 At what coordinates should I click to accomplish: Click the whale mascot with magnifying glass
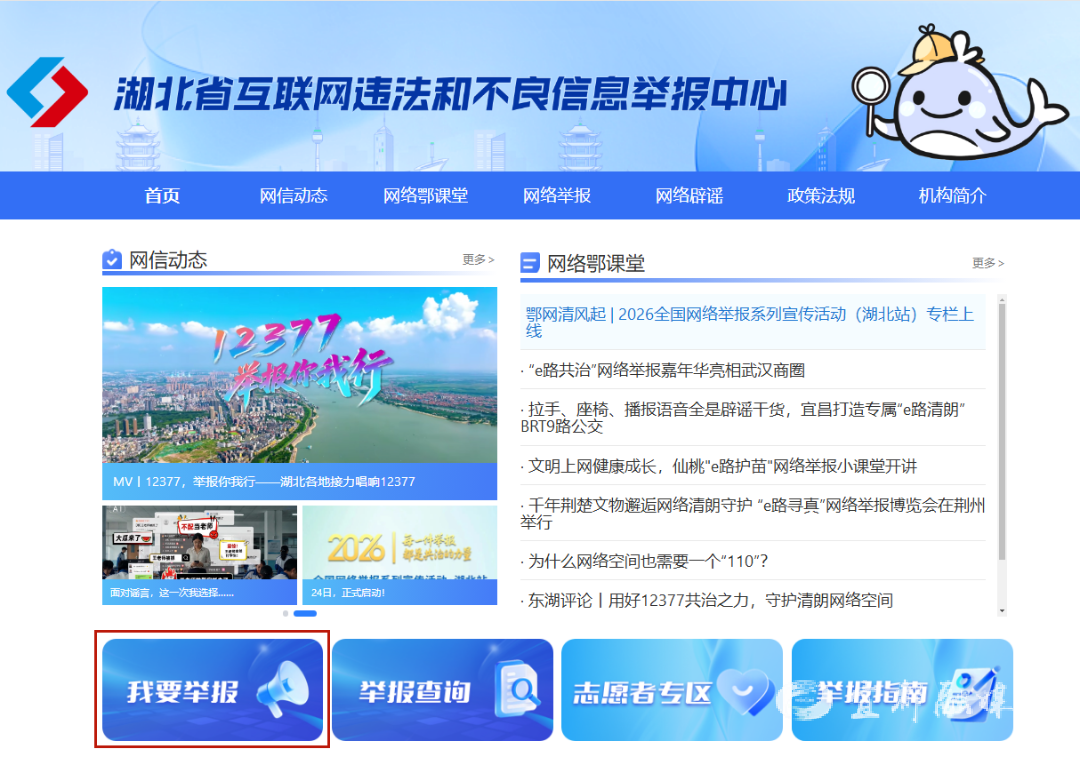[x=959, y=93]
